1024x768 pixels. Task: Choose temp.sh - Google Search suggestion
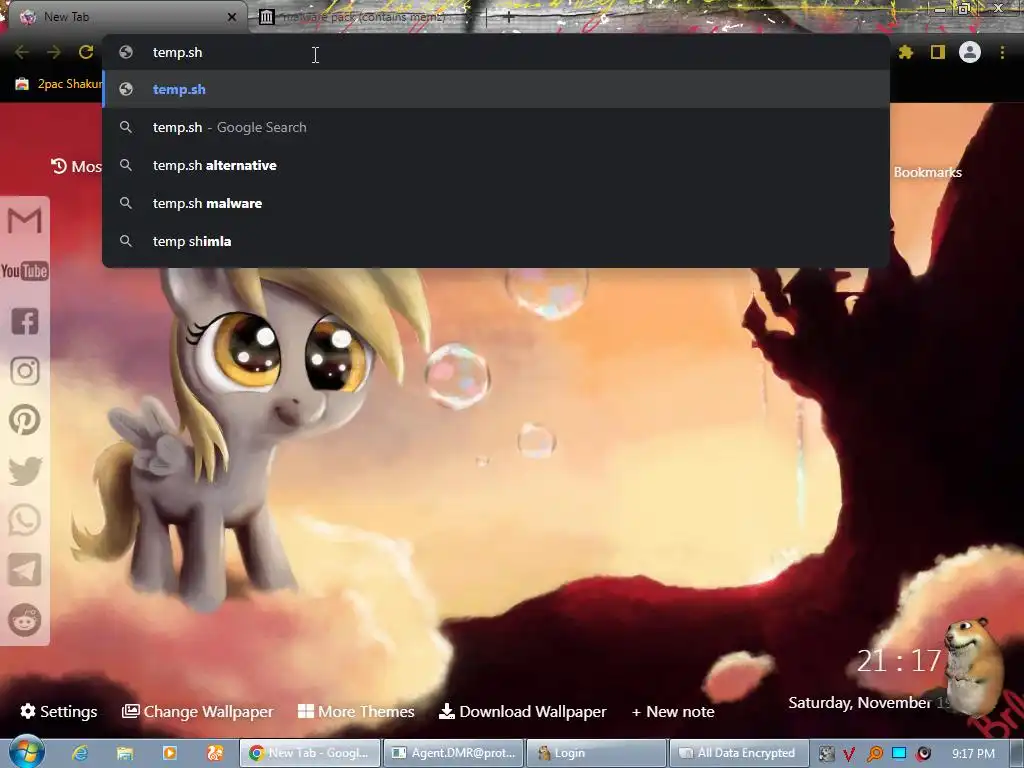[x=496, y=127]
